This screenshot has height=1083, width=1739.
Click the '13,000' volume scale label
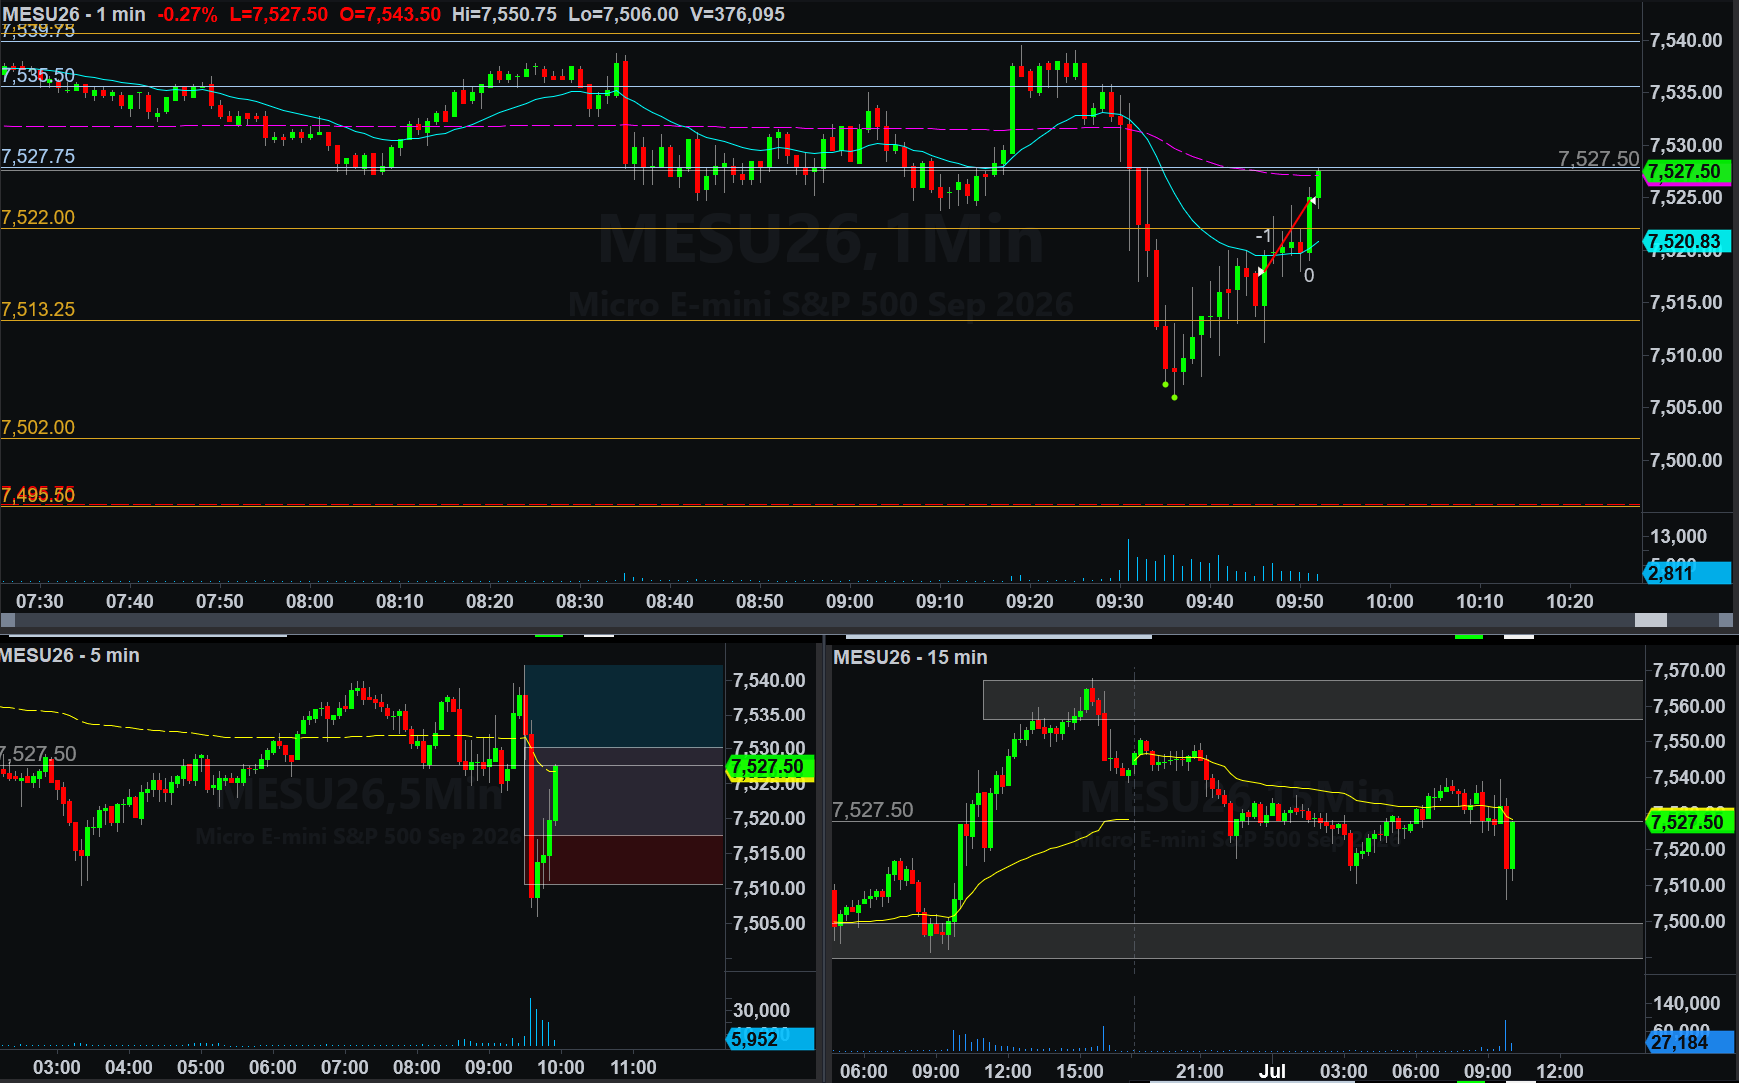pos(1678,536)
